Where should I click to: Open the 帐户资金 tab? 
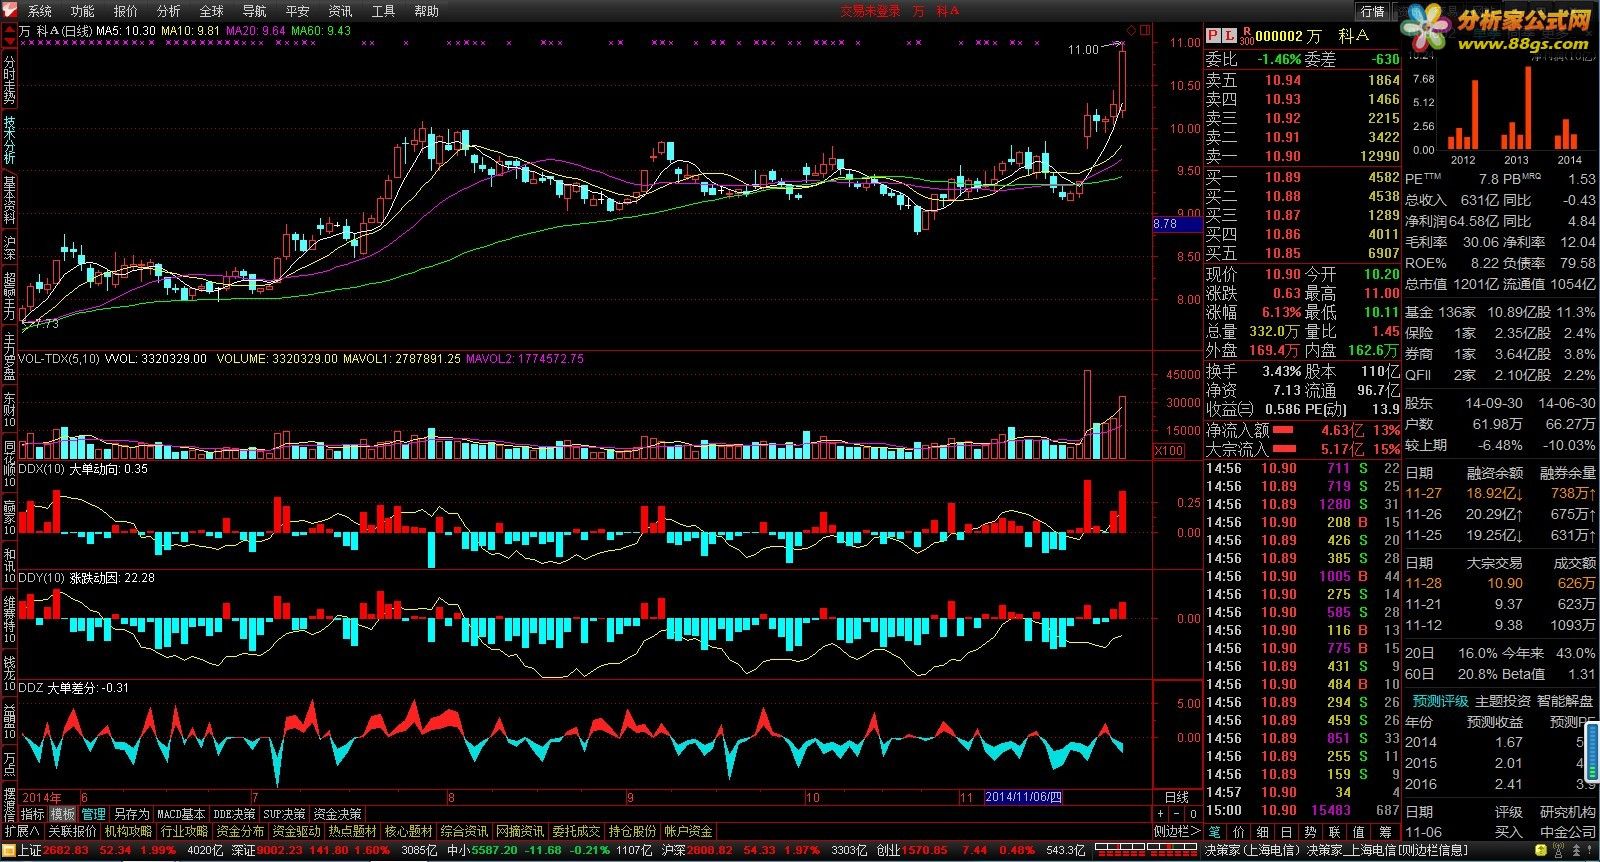coord(689,832)
